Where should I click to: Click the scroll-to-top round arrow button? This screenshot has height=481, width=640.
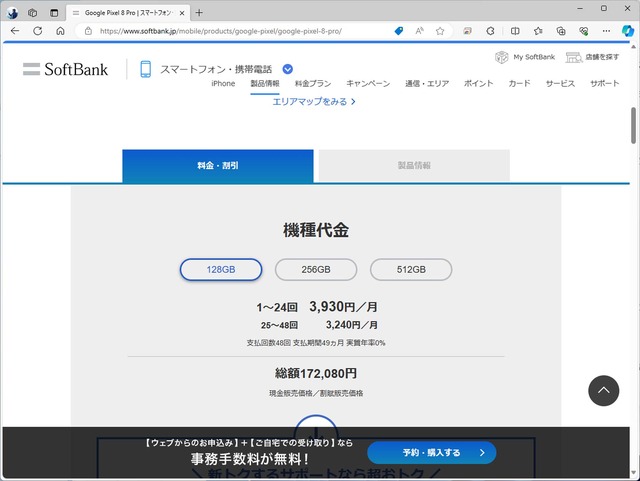(x=604, y=390)
